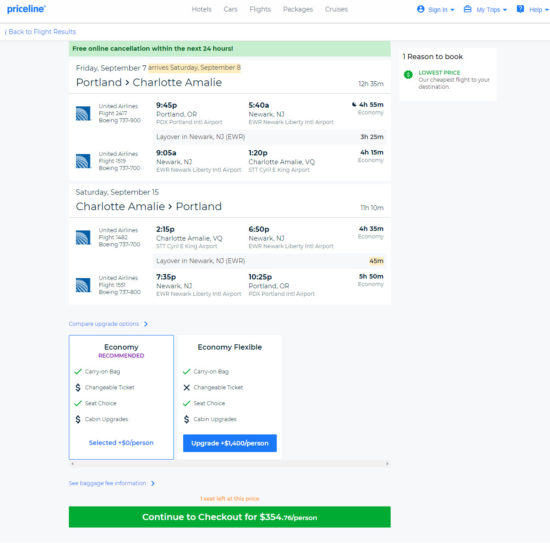Click Economy Flexible Cabin Upgrades dollar icon
This screenshot has height=543, width=550.
[187, 419]
